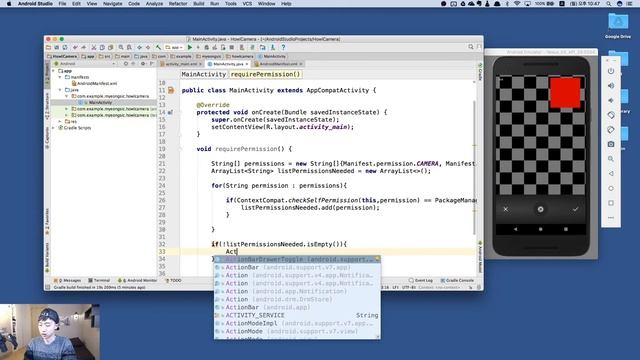Click the emulator sidebar overview square

click(611, 203)
